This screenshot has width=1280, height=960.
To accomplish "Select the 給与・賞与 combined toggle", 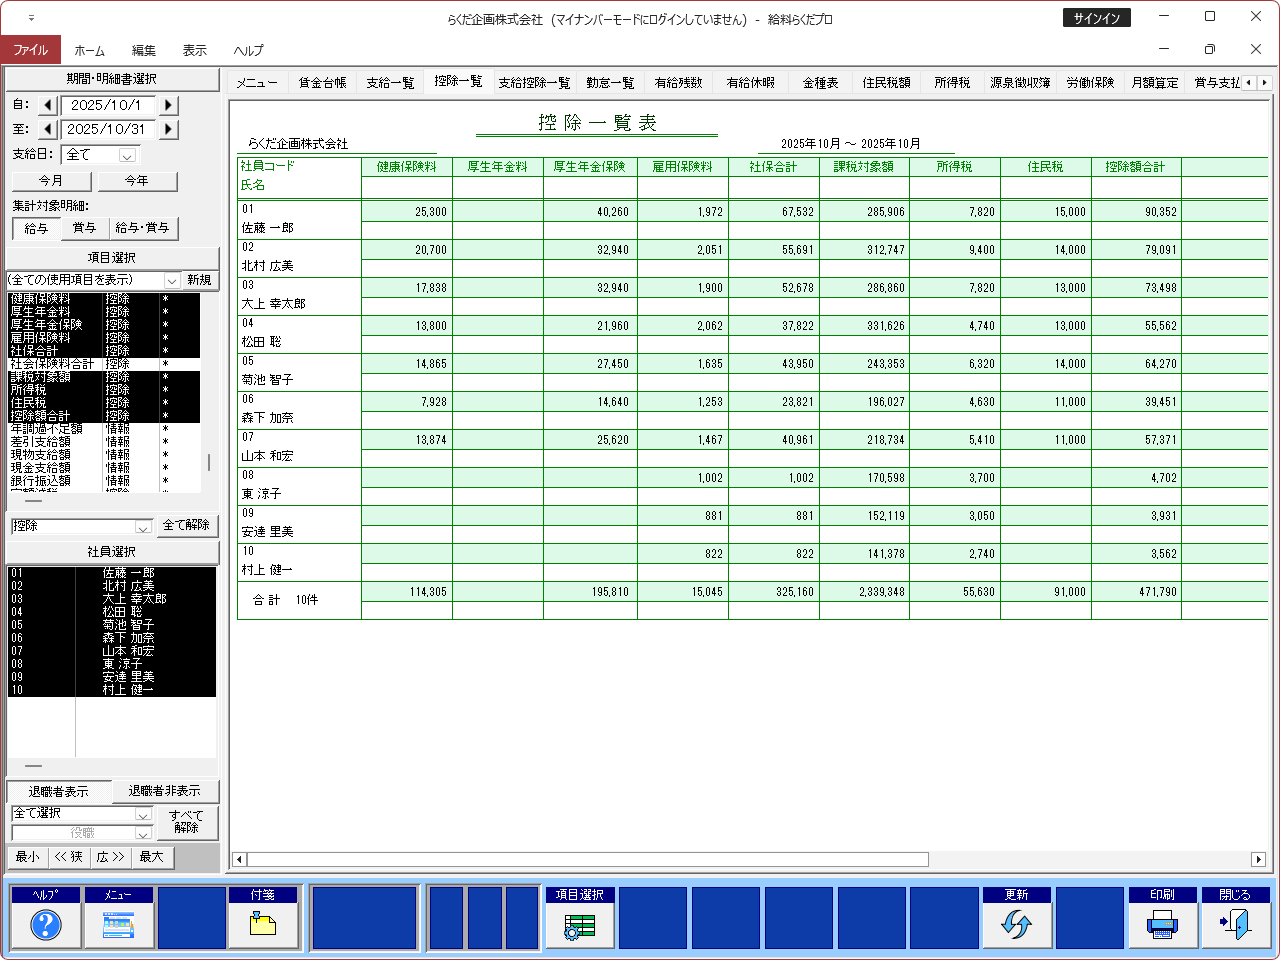I will point(142,228).
